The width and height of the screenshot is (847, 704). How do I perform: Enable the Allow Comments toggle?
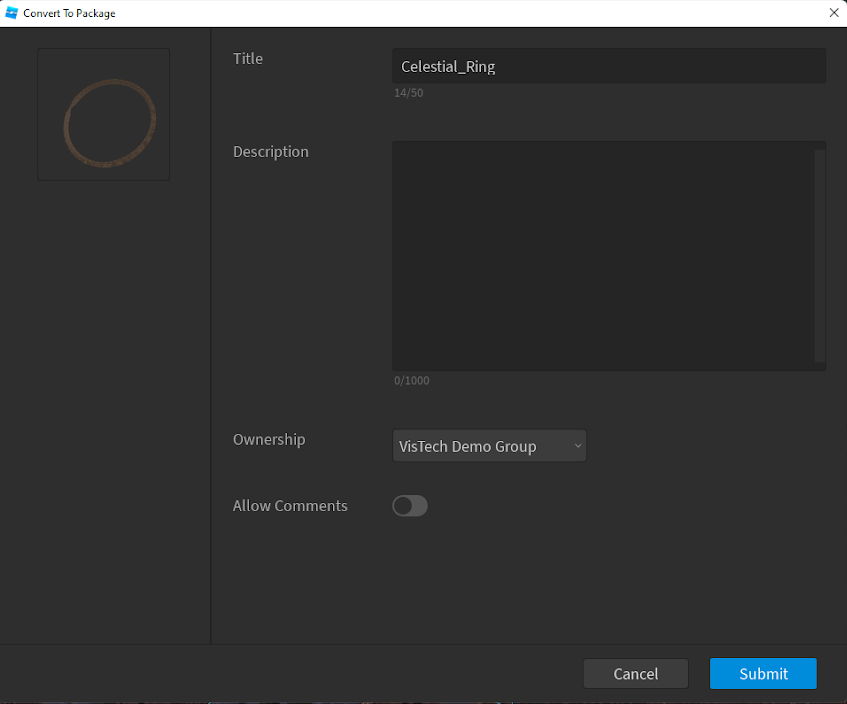click(410, 506)
